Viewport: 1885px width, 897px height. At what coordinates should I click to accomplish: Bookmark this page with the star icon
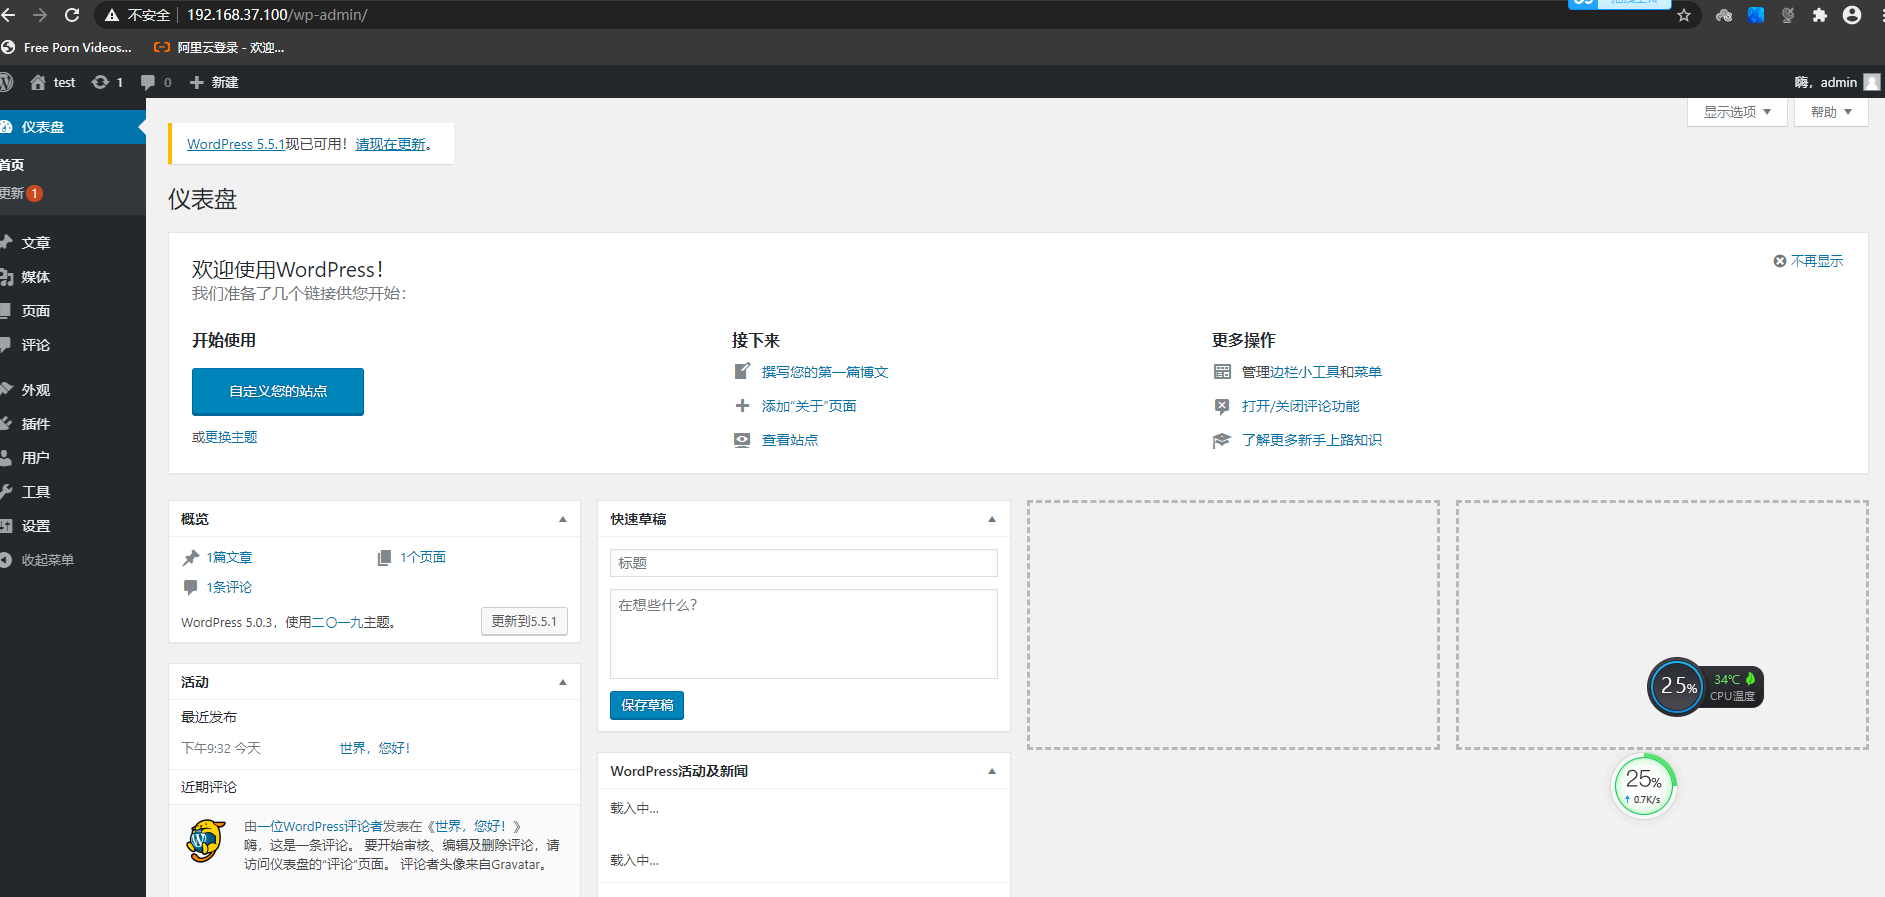(x=1684, y=15)
